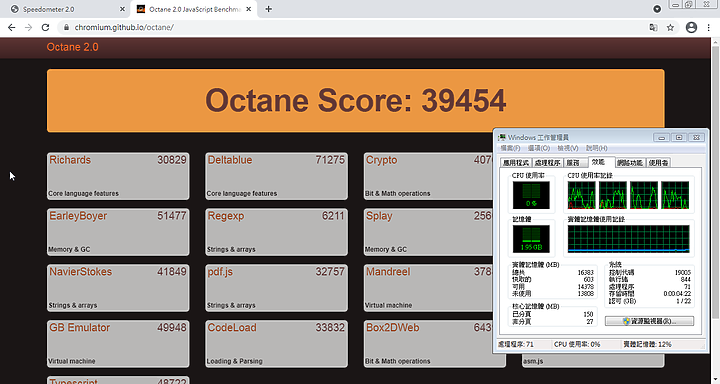
Task: Click the Octane 2.0 header title
Action: coord(73,47)
